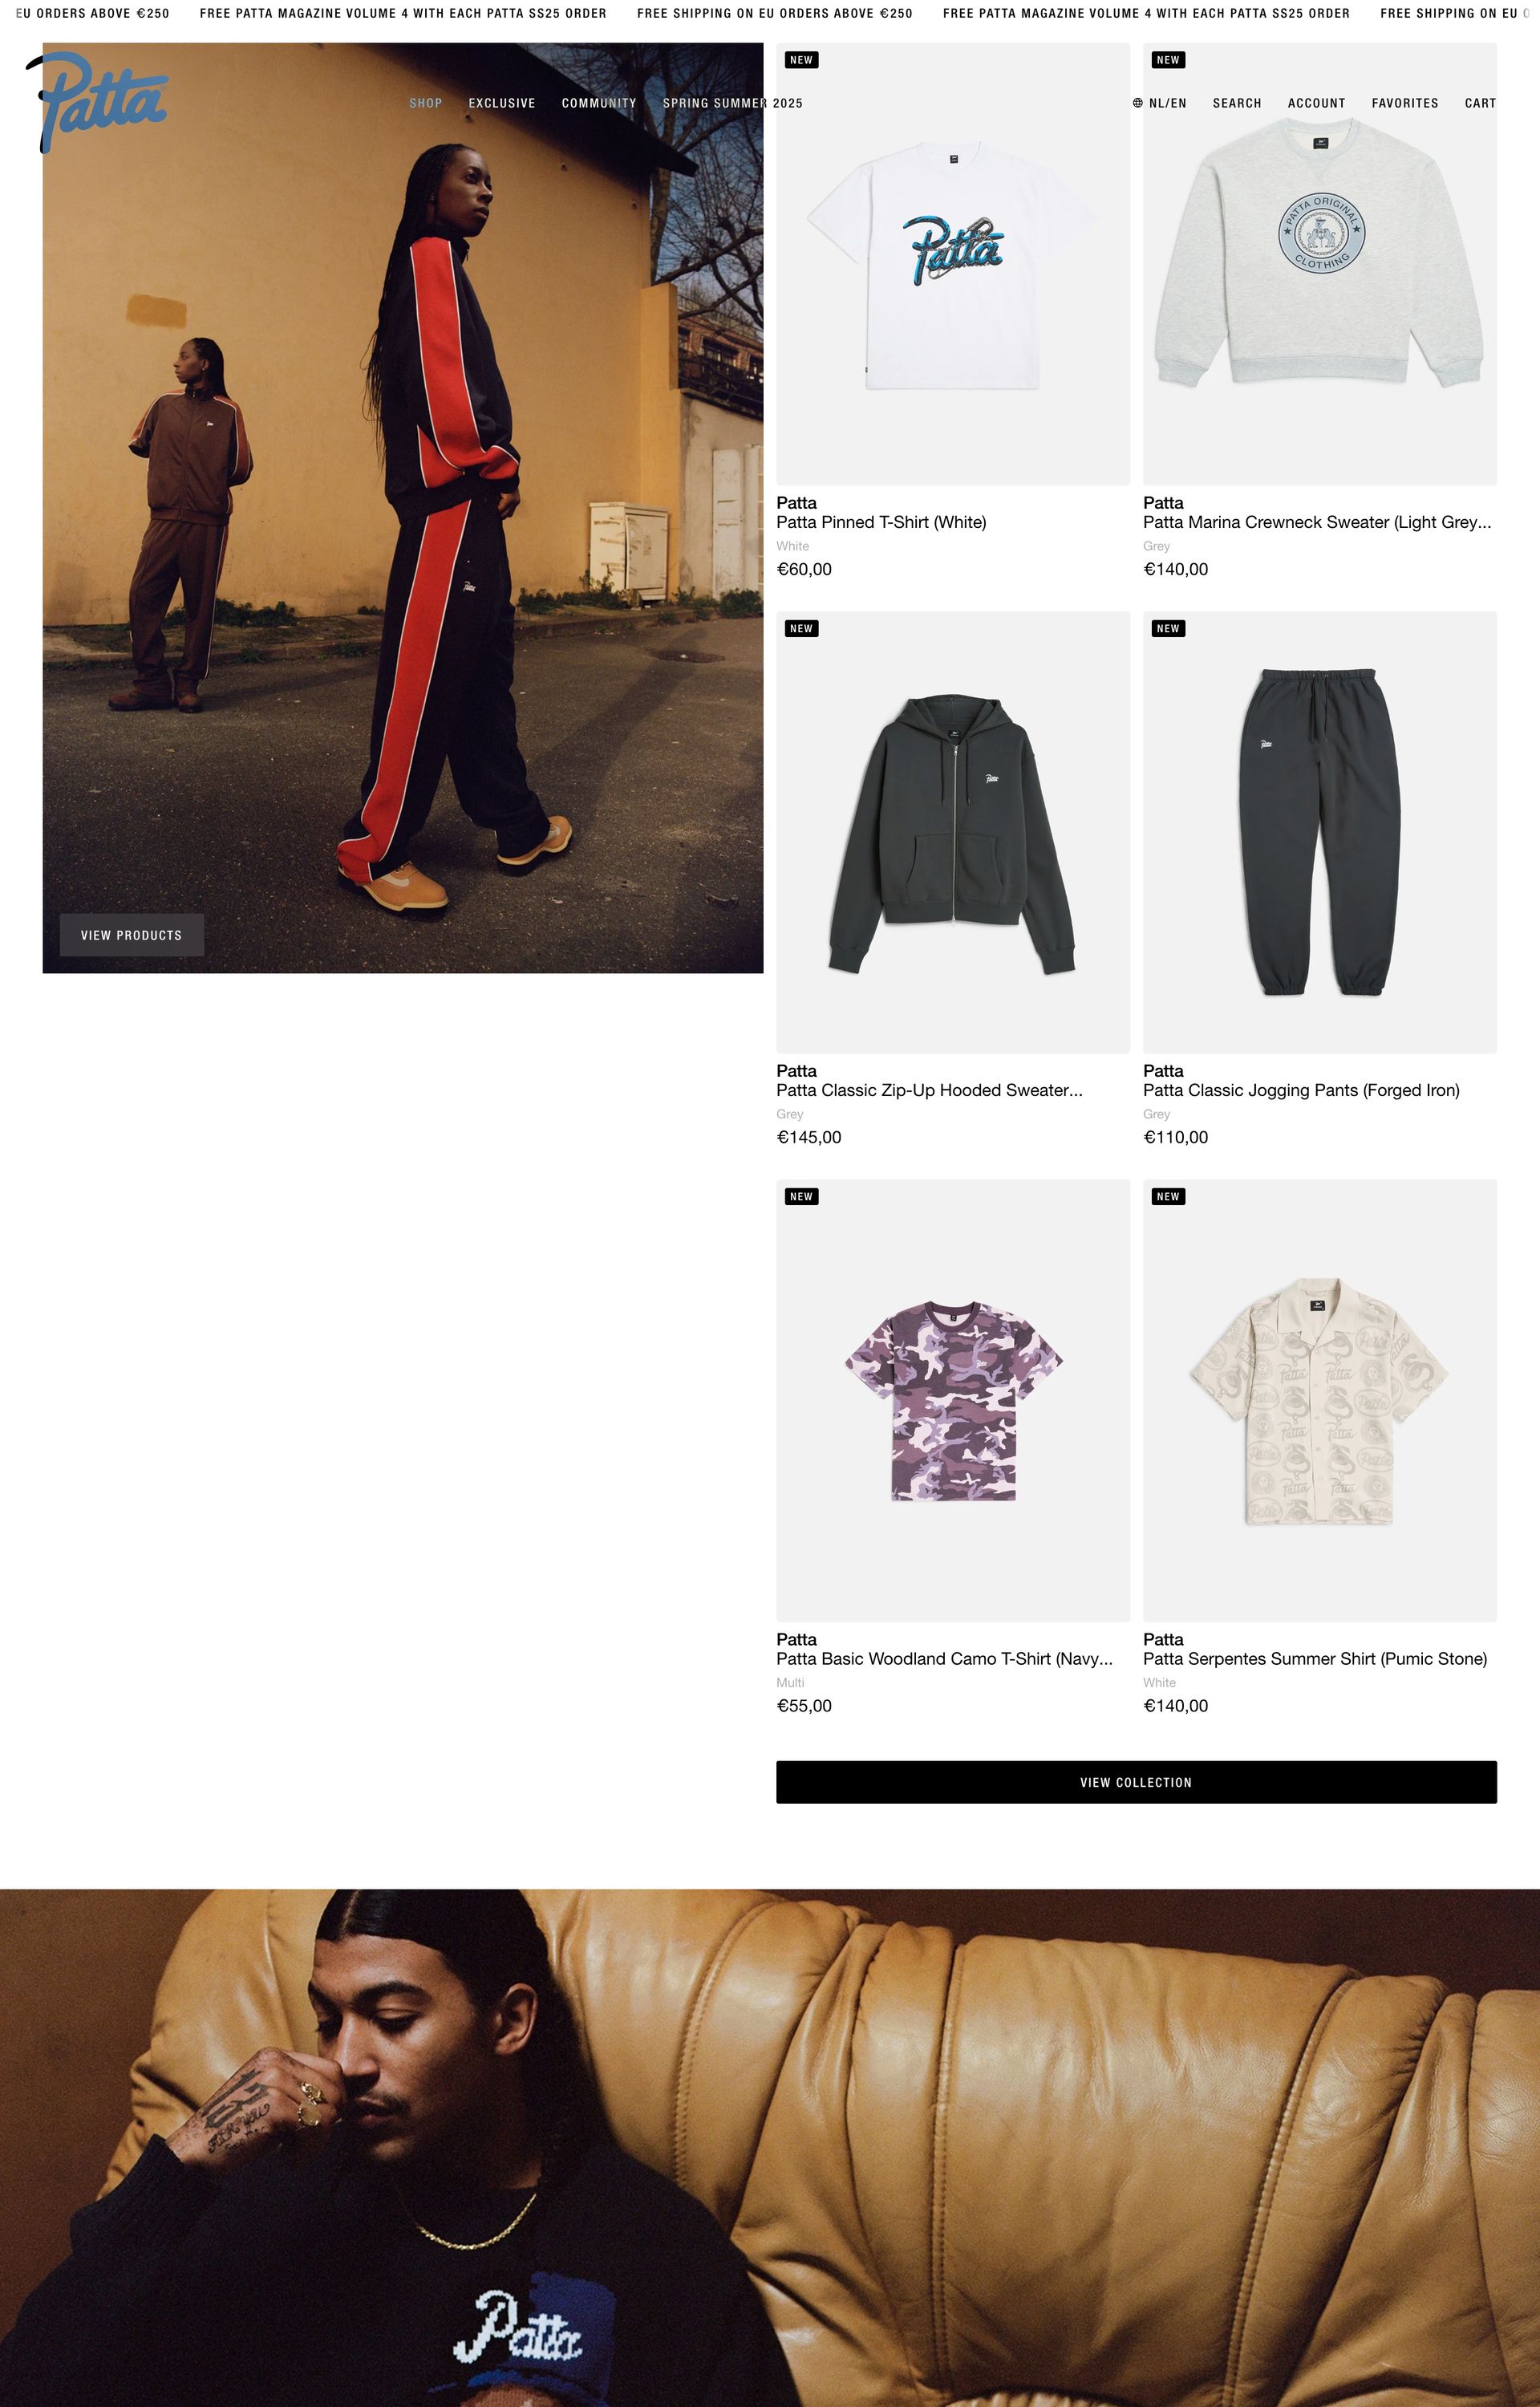
Task: Open Spring Summer 2025 collection link
Action: coord(732,103)
